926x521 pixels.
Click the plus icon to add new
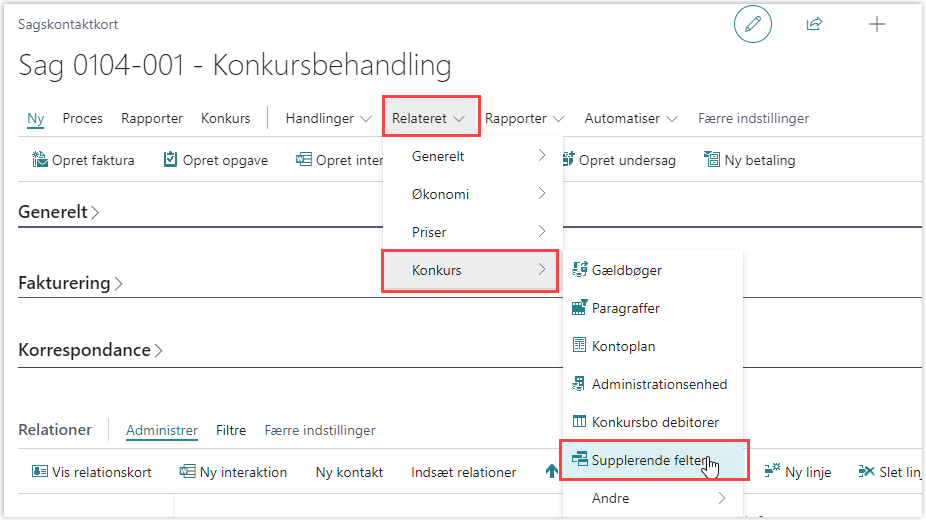(x=876, y=25)
